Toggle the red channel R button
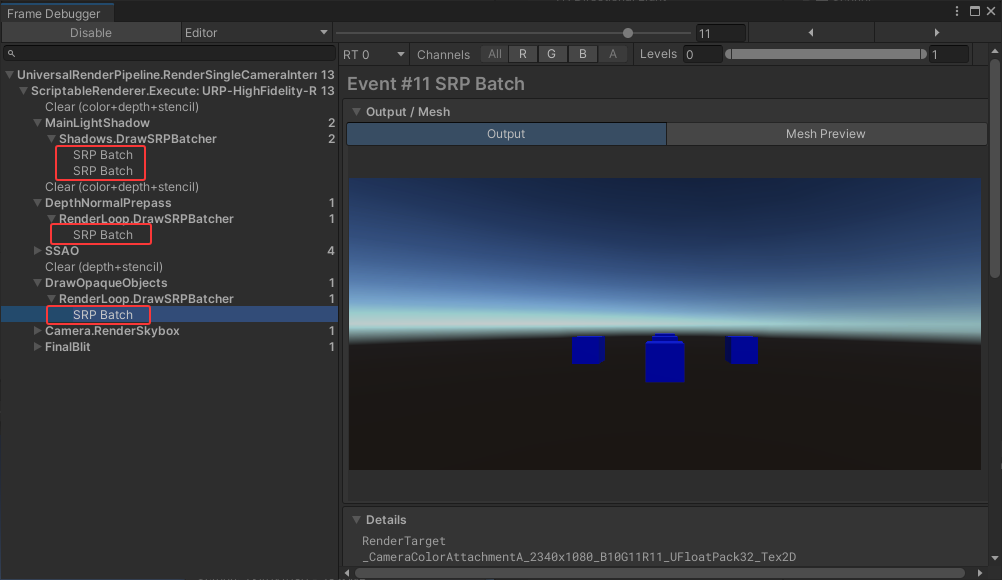 522,54
